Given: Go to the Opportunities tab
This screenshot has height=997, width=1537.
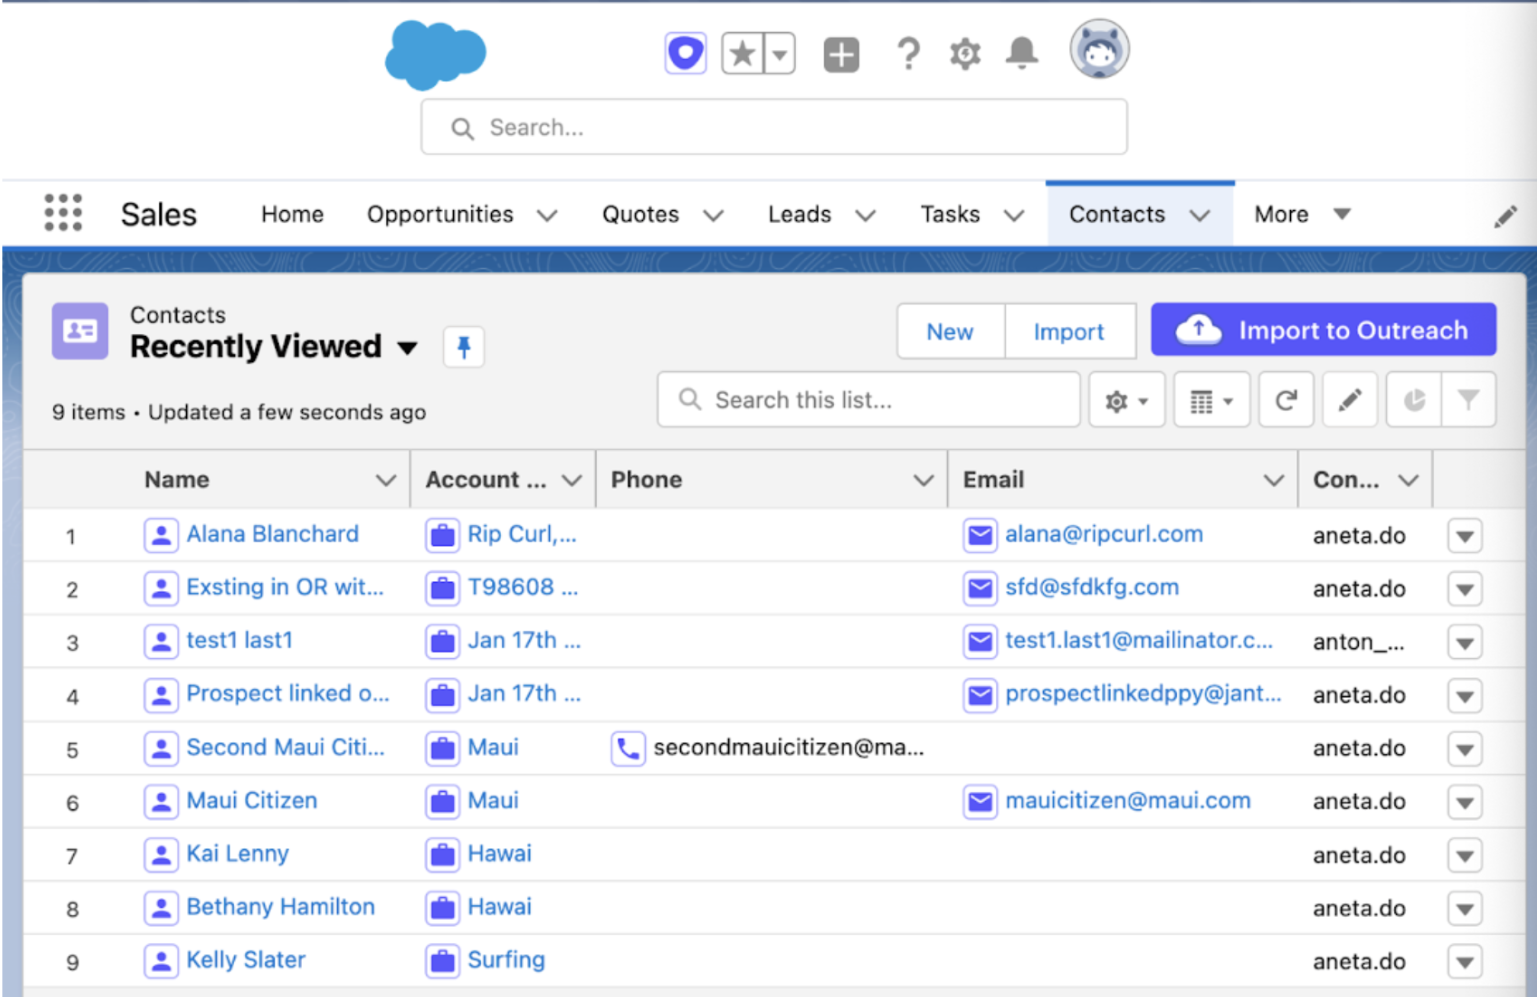Looking at the screenshot, I should pos(440,214).
